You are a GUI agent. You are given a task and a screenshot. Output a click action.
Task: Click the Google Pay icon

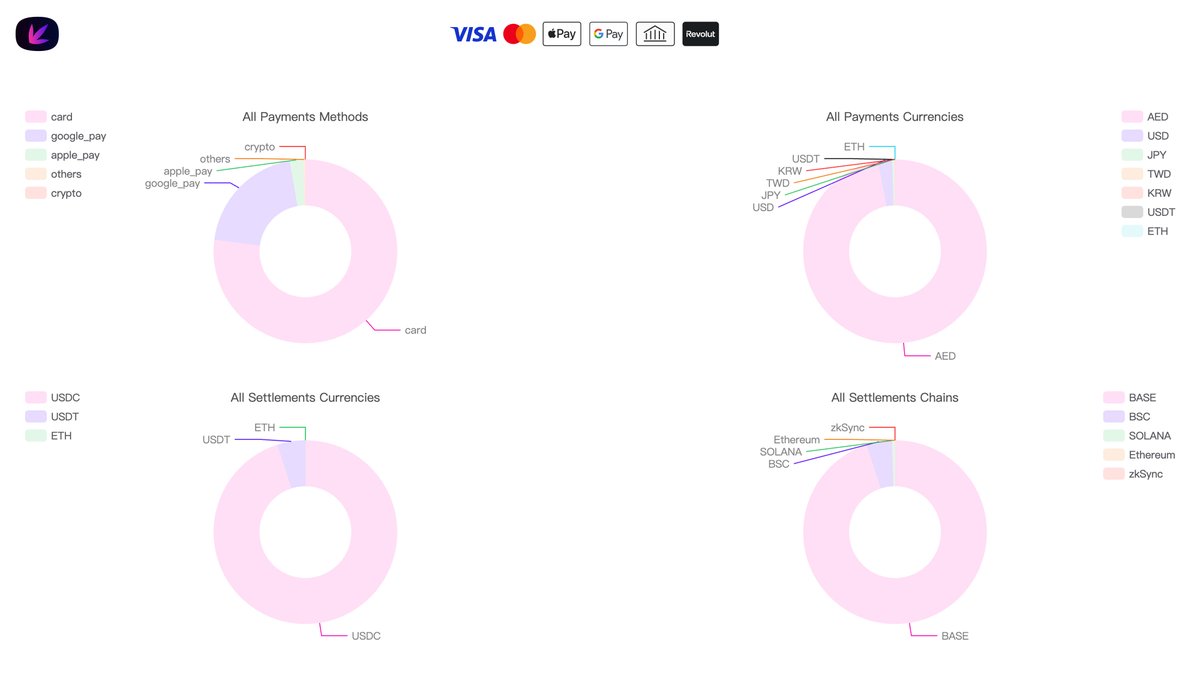[608, 34]
